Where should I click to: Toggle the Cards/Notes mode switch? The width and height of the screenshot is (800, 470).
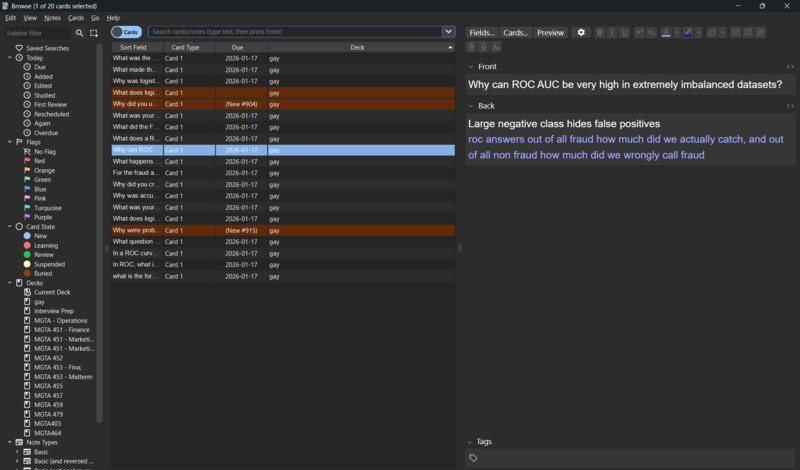(126, 32)
